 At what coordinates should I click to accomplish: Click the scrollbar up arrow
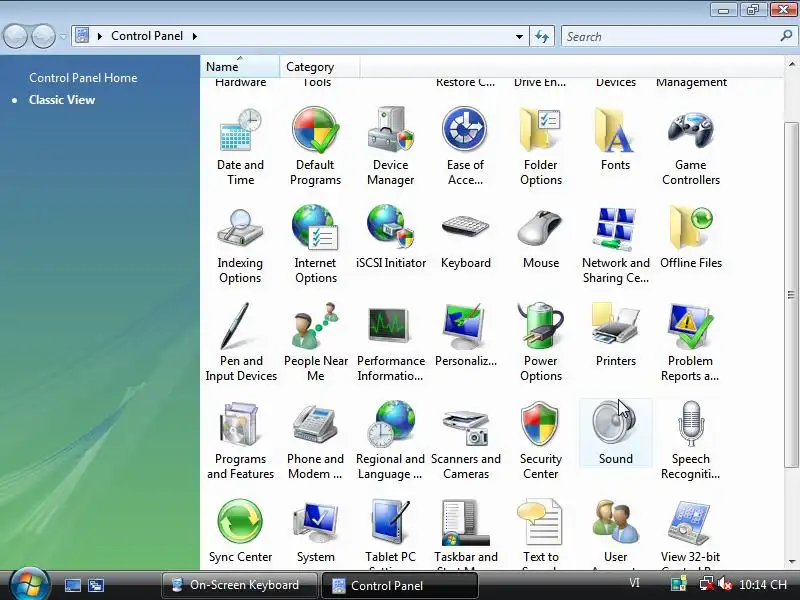791,65
